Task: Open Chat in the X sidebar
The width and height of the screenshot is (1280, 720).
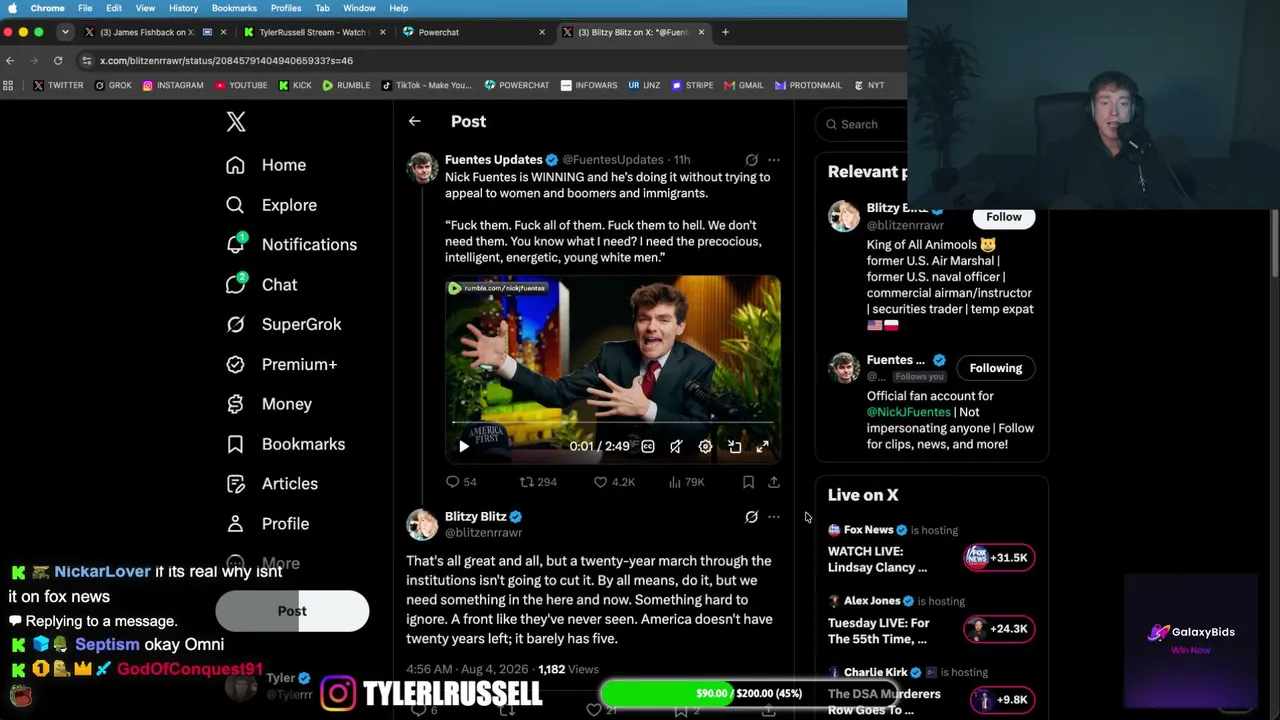Action: [262, 284]
